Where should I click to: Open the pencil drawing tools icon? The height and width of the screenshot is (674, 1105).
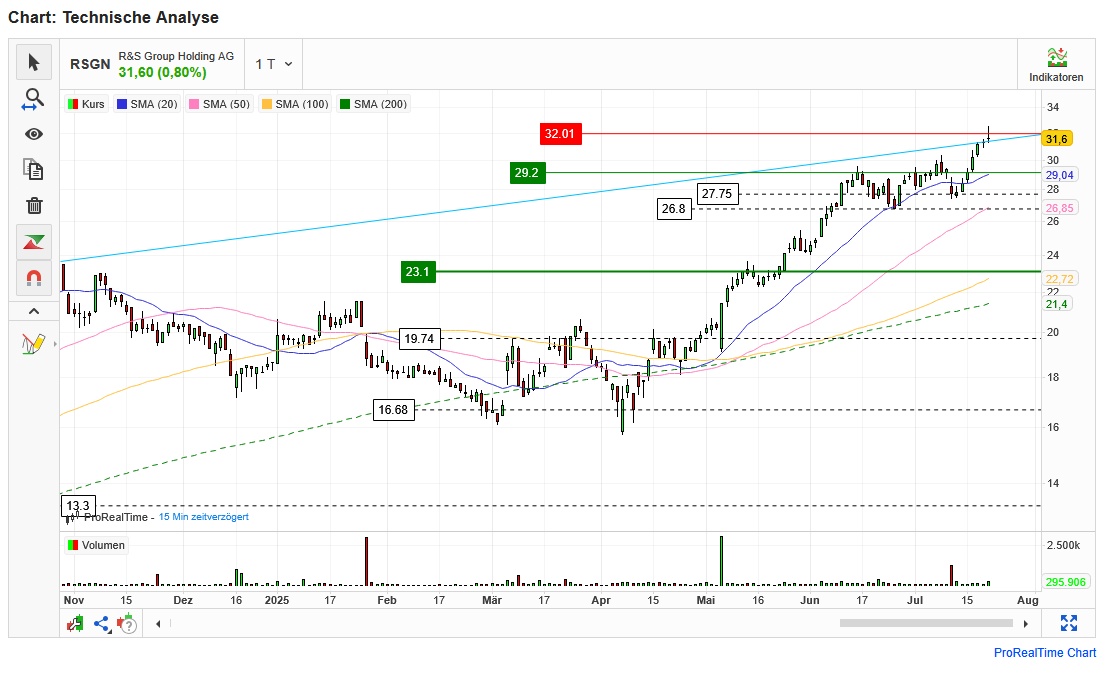click(32, 343)
